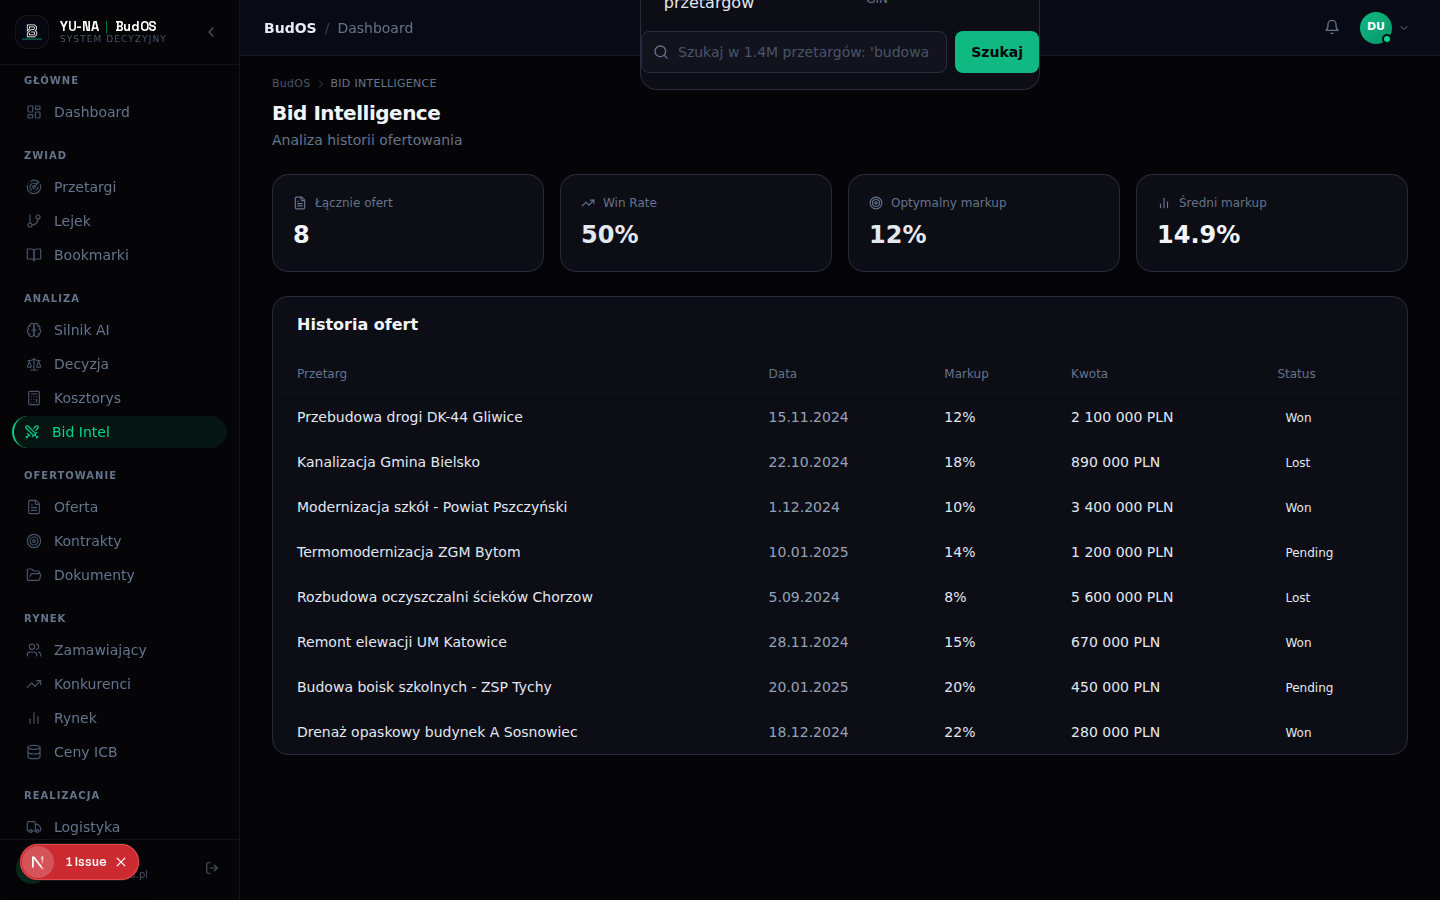Click the date 18.12.2024 cell
The height and width of the screenshot is (900, 1440).
(x=808, y=732)
